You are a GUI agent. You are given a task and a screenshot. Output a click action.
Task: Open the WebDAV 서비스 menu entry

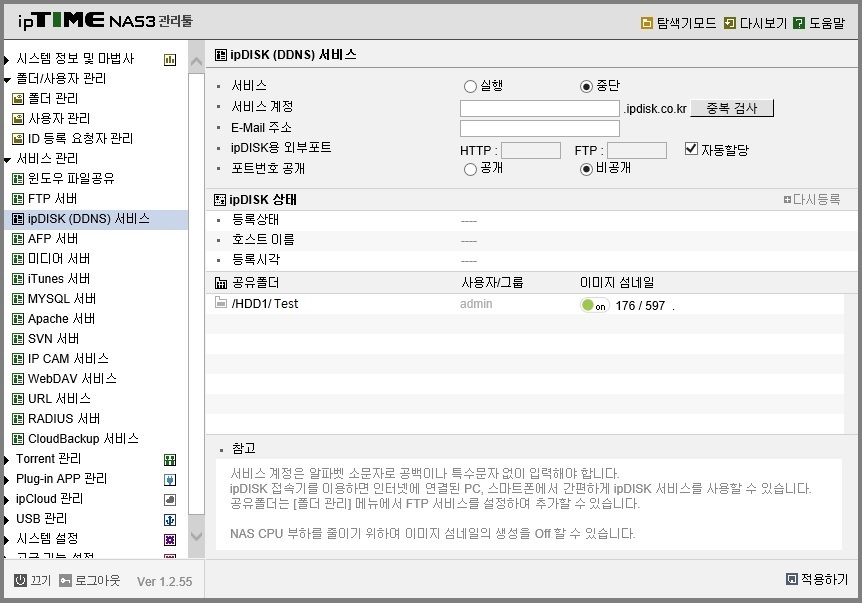pos(73,379)
